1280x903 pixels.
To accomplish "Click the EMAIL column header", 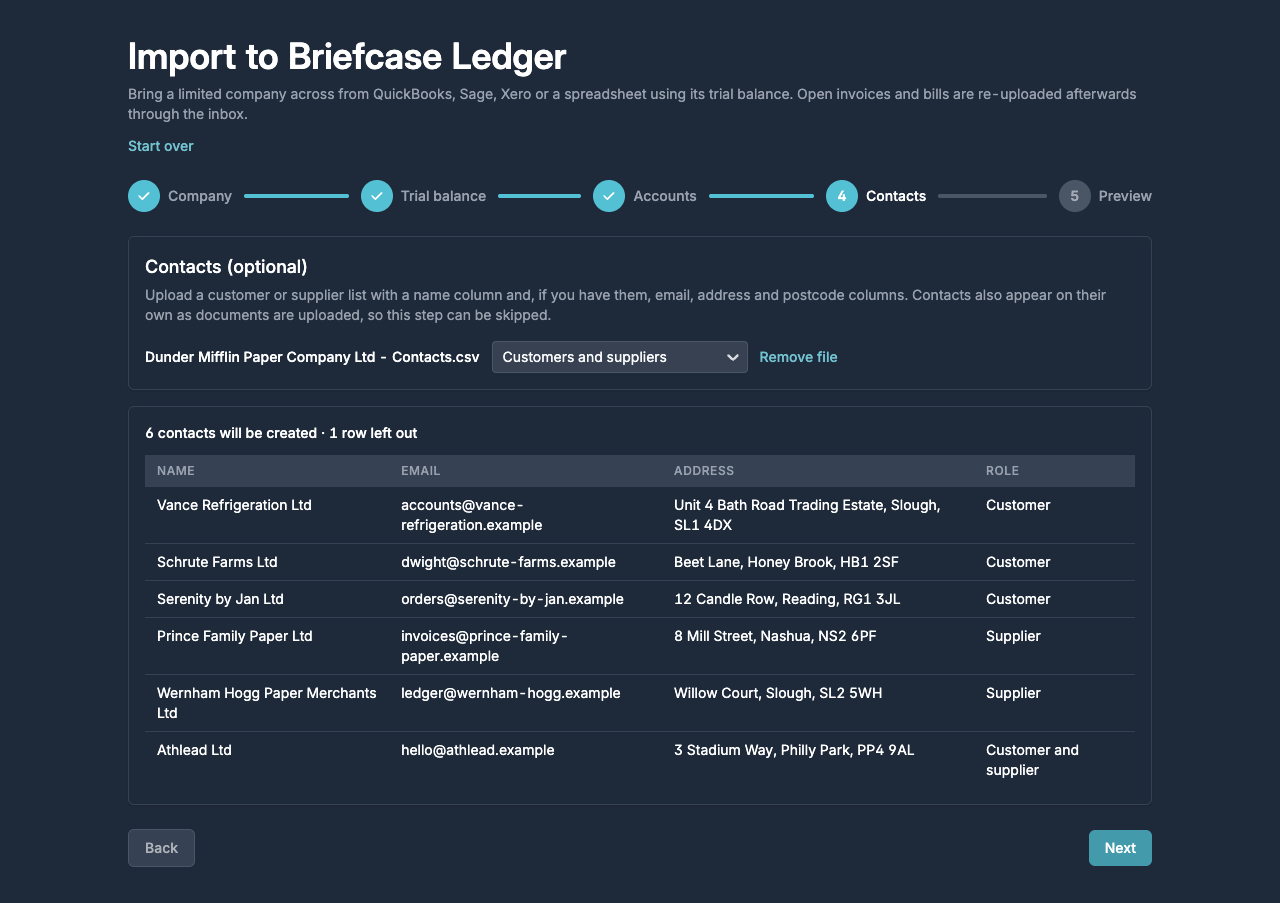I will 421,471.
